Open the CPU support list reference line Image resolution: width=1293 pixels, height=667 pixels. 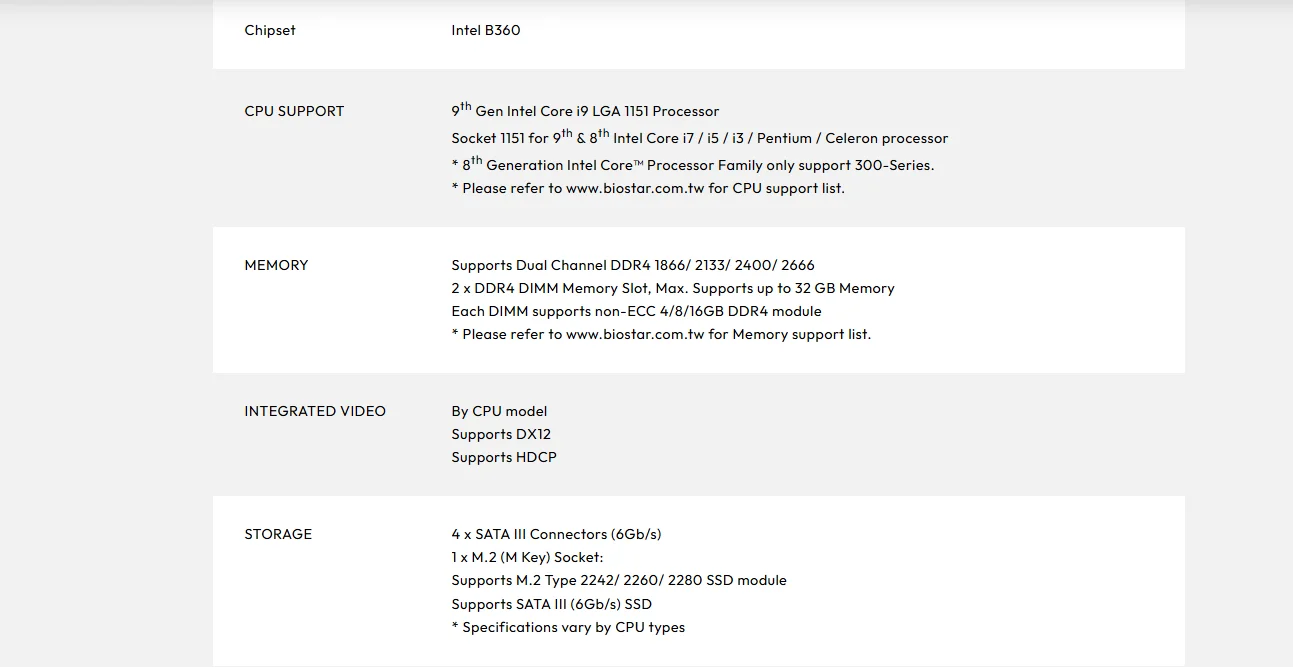[x=648, y=188]
